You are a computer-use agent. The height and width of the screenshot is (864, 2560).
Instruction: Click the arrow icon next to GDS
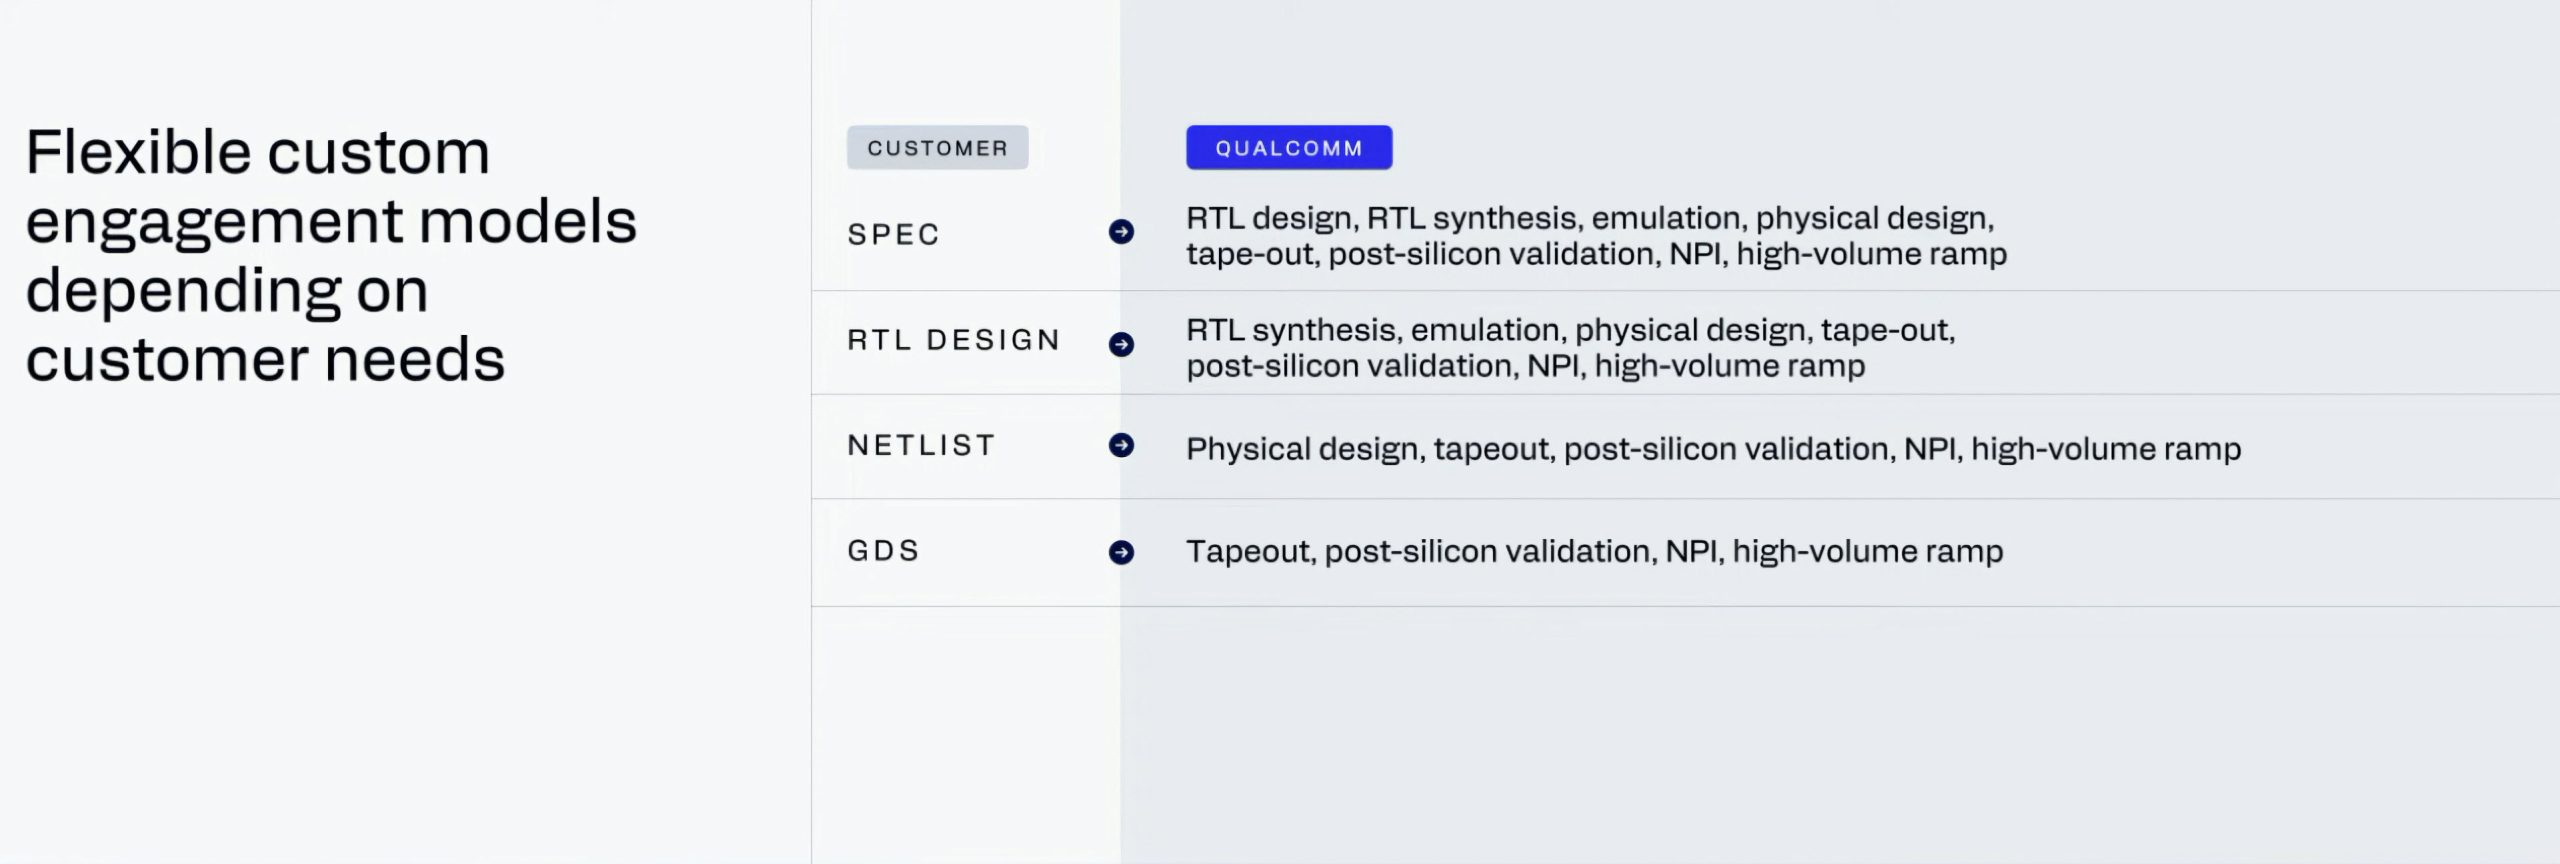tap(1121, 552)
